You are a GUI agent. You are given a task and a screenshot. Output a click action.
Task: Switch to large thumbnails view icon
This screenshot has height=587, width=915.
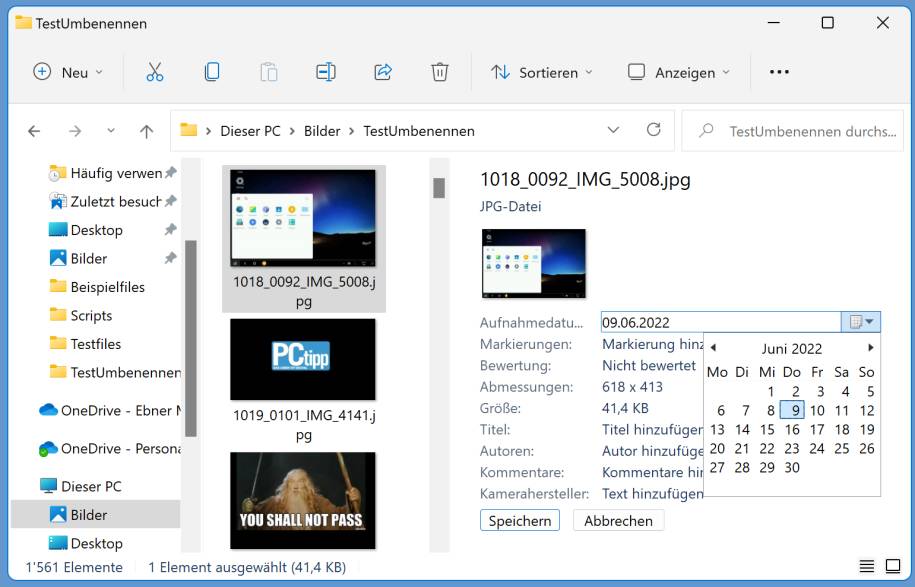(891, 567)
